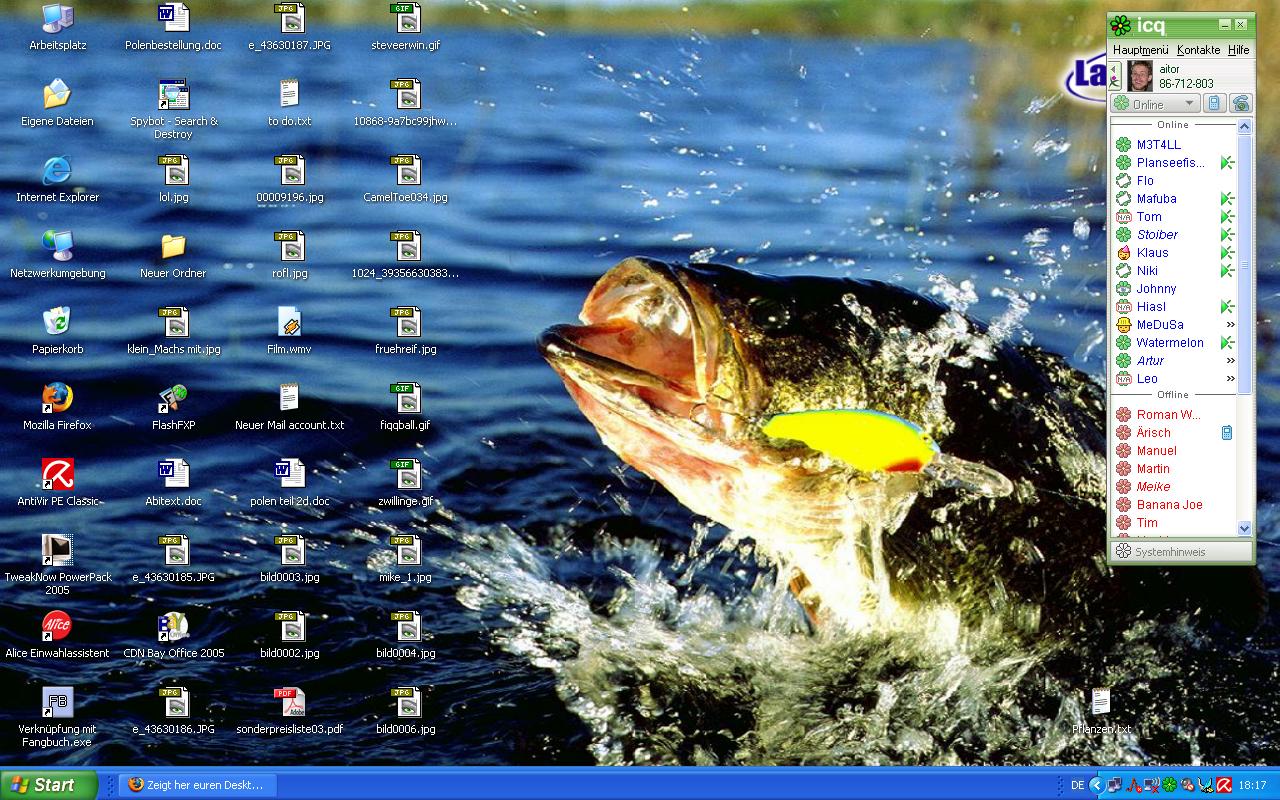Image resolution: width=1280 pixels, height=800 pixels.
Task: Click the DE language indicator on taskbar
Action: (x=1077, y=785)
